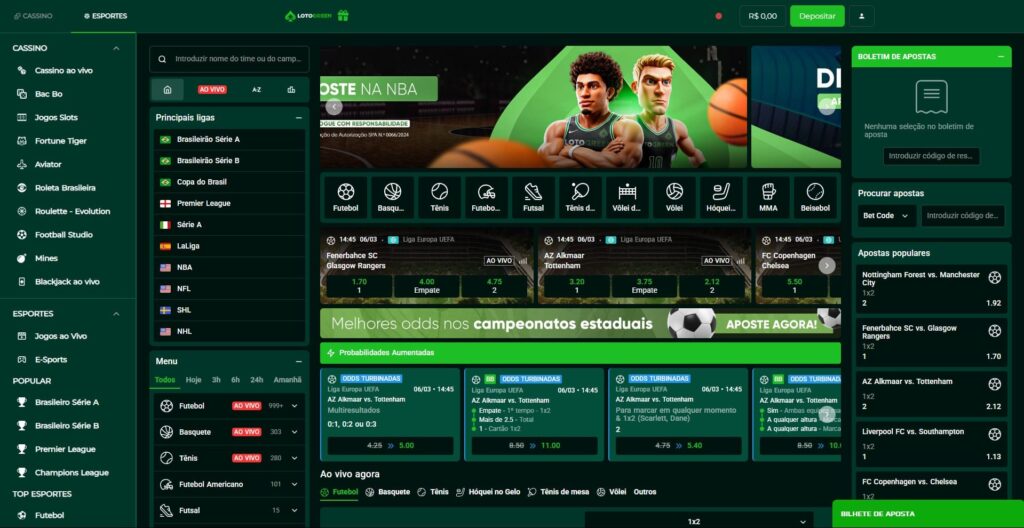Open the BILHETE DE APOSTA bar
Image resolution: width=1024 pixels, height=528 pixels.
pyautogui.click(x=928, y=514)
